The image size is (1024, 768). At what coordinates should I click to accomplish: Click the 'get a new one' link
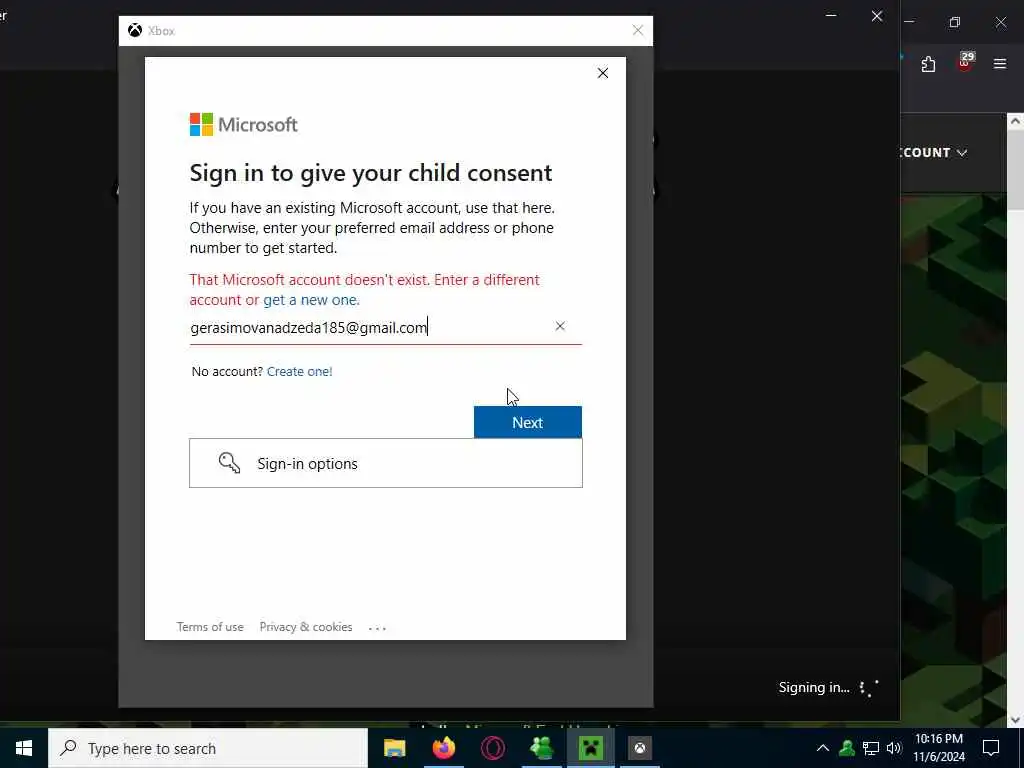310,300
